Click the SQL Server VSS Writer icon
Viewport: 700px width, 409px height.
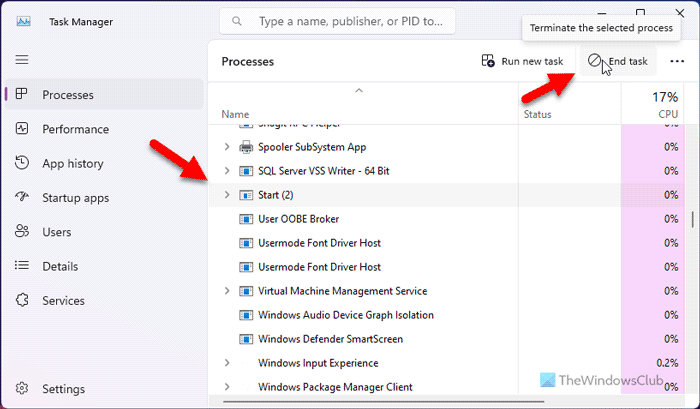(x=247, y=170)
